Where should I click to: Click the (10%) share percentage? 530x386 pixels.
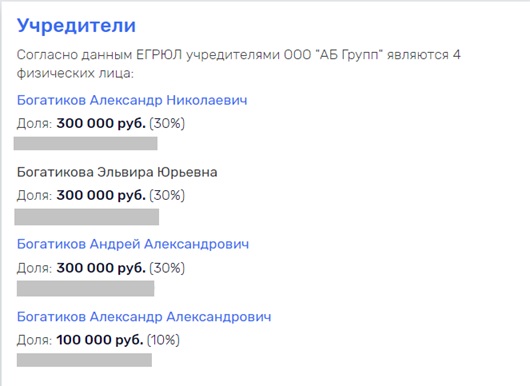[163, 340]
